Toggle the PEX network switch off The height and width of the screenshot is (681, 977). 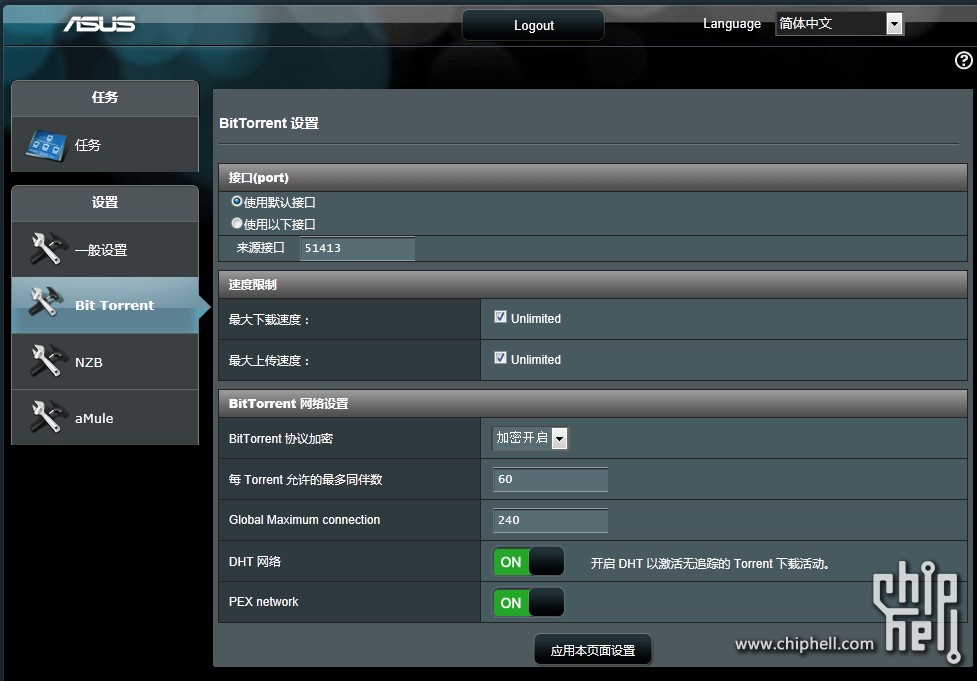[528, 602]
